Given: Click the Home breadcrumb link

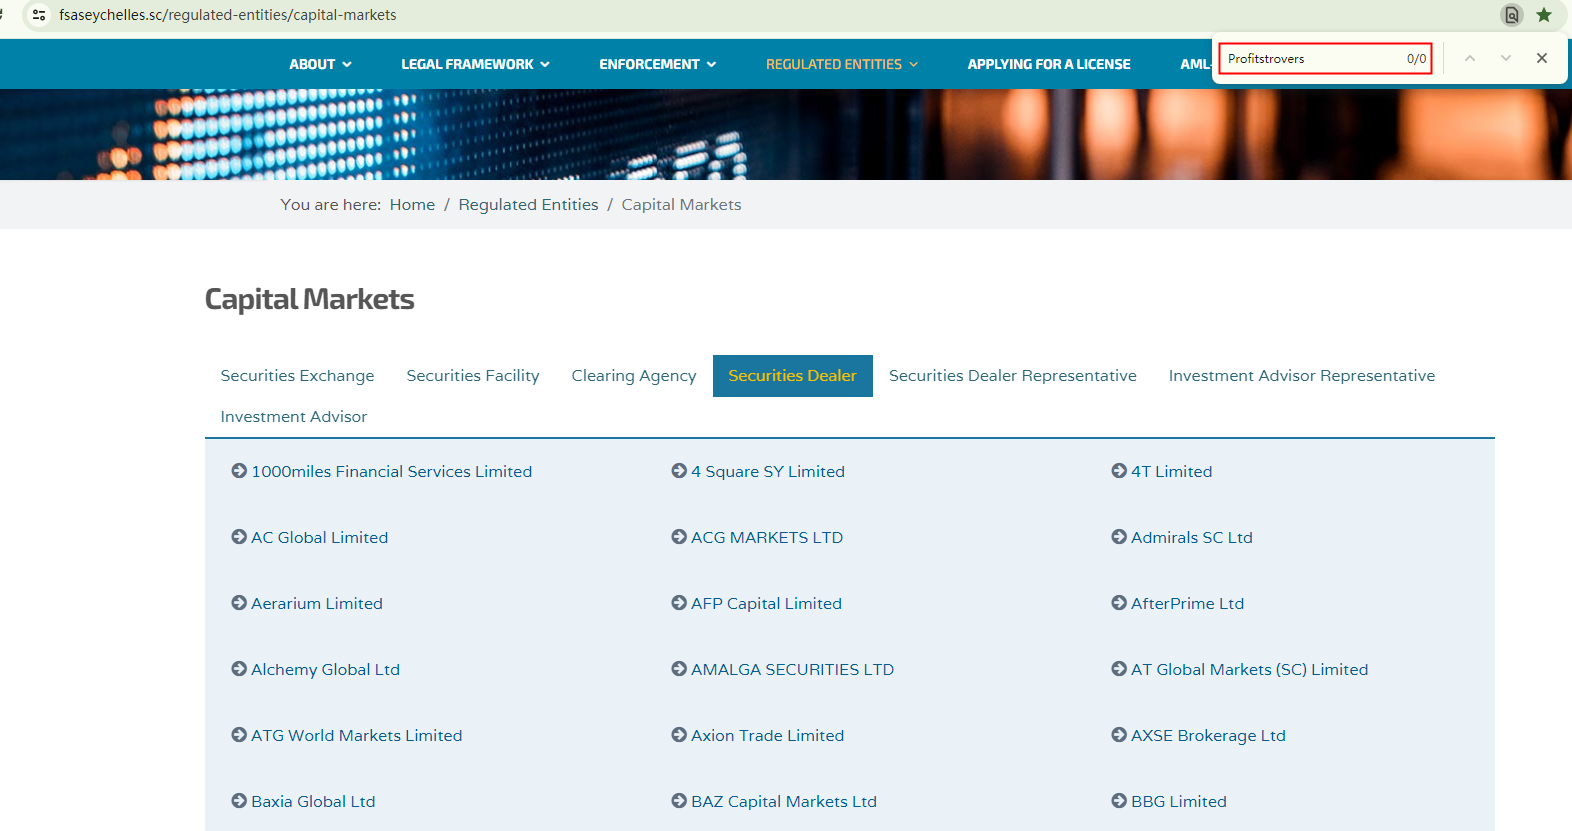Looking at the screenshot, I should [412, 205].
